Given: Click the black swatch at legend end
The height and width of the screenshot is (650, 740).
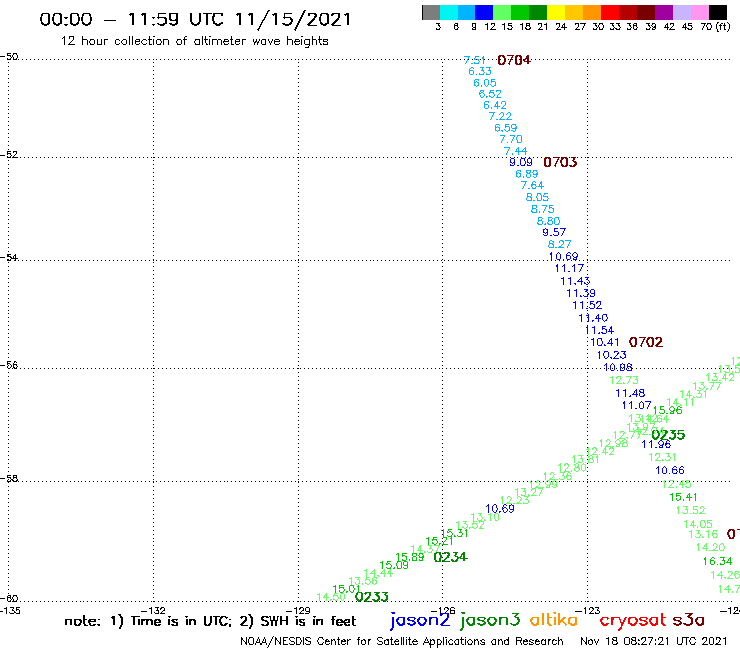Looking at the screenshot, I should tap(717, 13).
